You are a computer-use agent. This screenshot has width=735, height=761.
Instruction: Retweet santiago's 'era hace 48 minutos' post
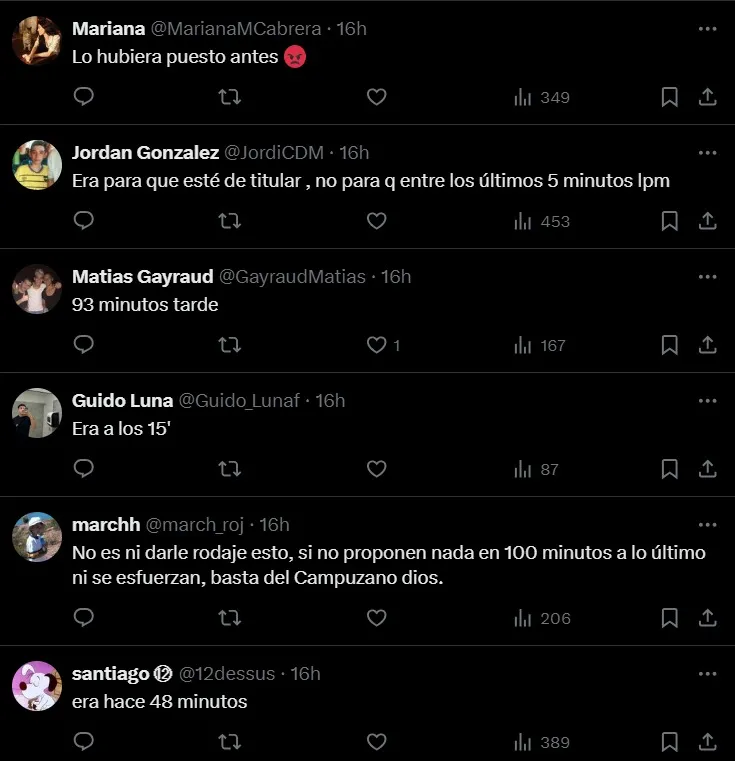[229, 742]
